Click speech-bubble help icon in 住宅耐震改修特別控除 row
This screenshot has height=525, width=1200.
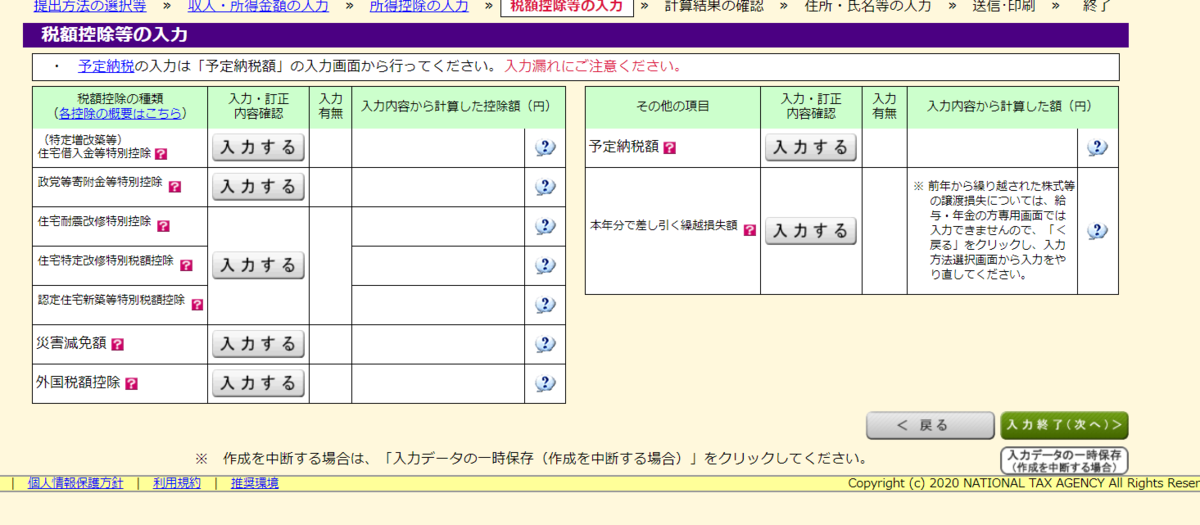tap(545, 226)
